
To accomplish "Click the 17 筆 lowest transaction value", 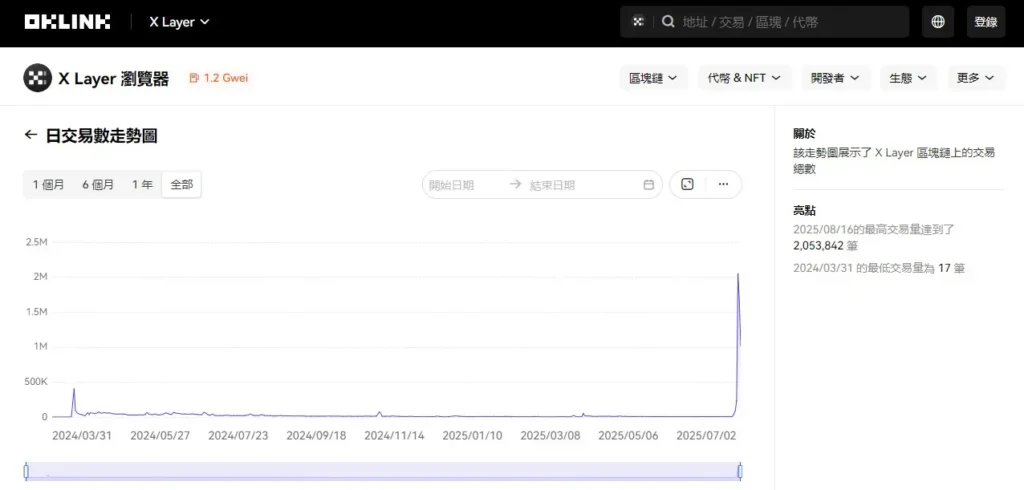I will (x=951, y=268).
